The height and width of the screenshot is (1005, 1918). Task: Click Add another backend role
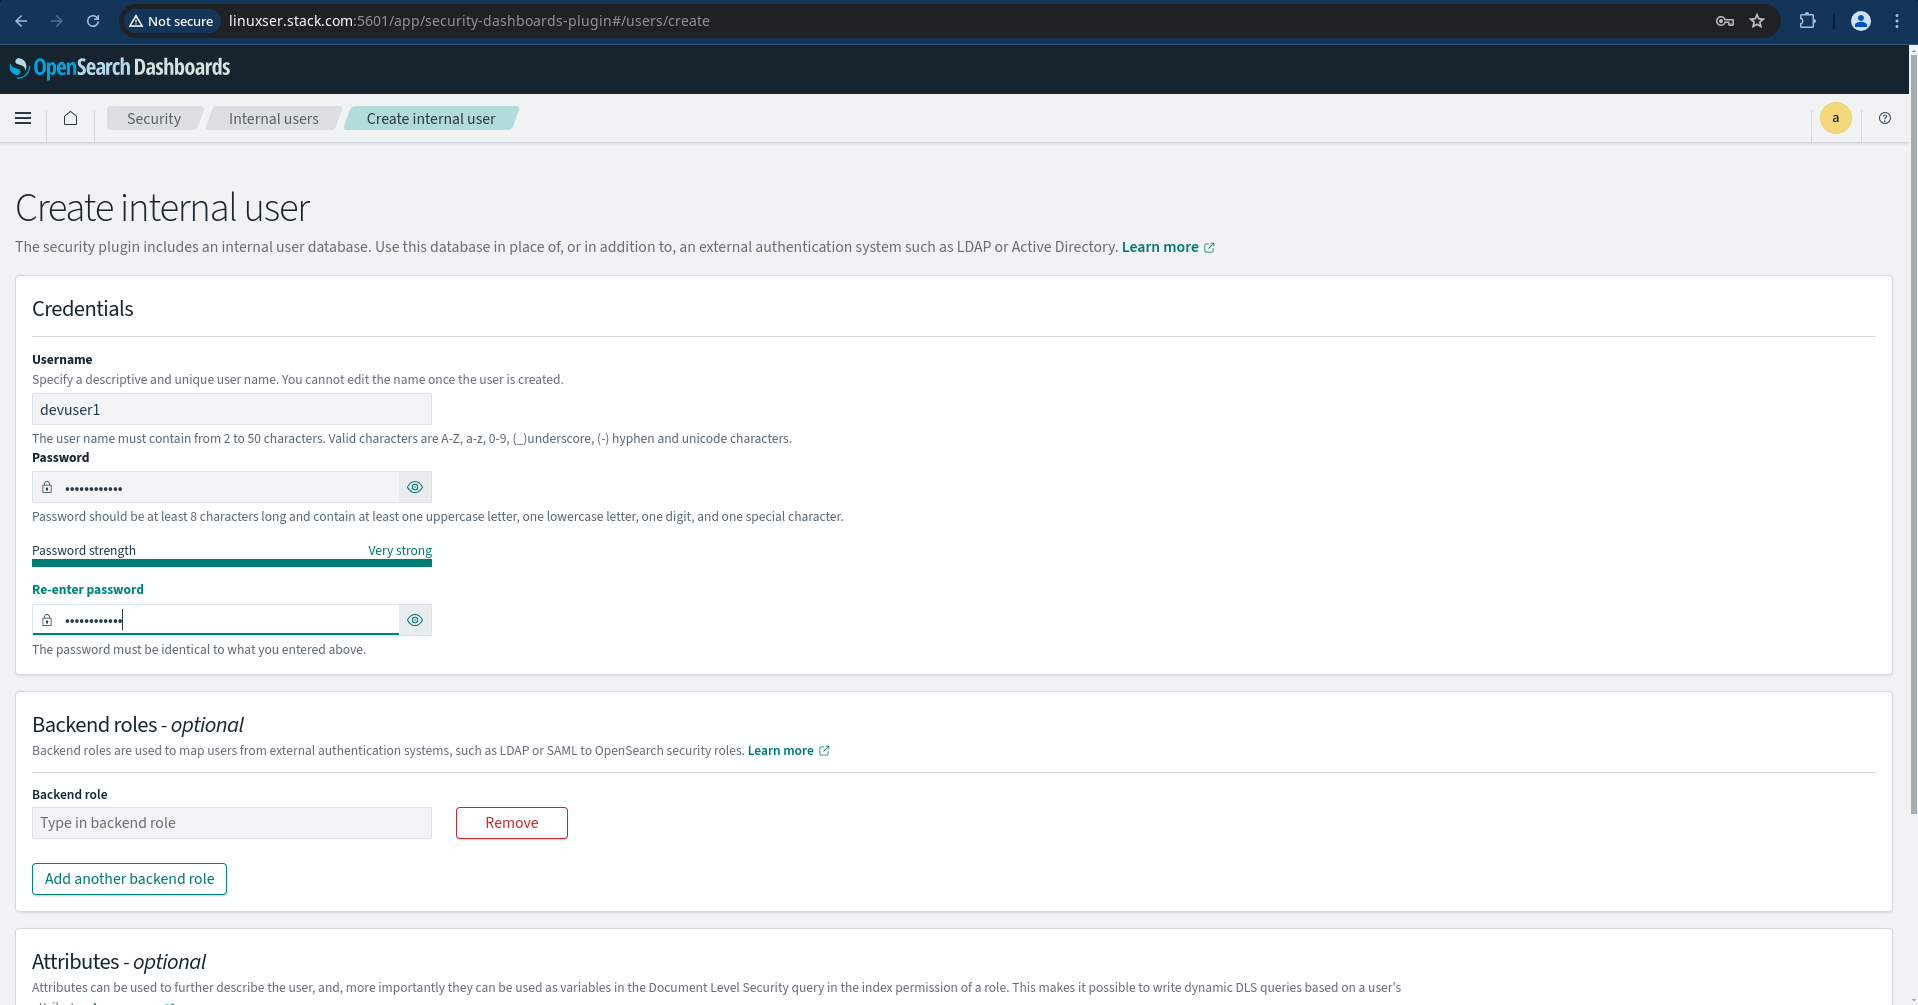[x=129, y=878]
